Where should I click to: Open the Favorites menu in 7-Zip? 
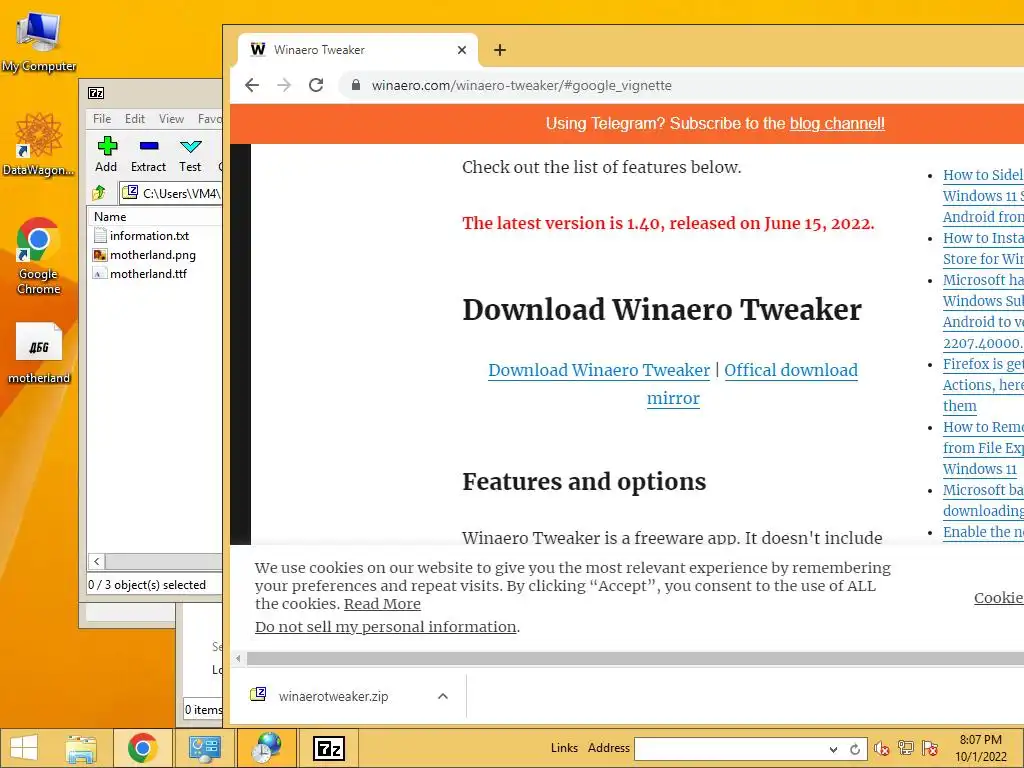(x=209, y=119)
